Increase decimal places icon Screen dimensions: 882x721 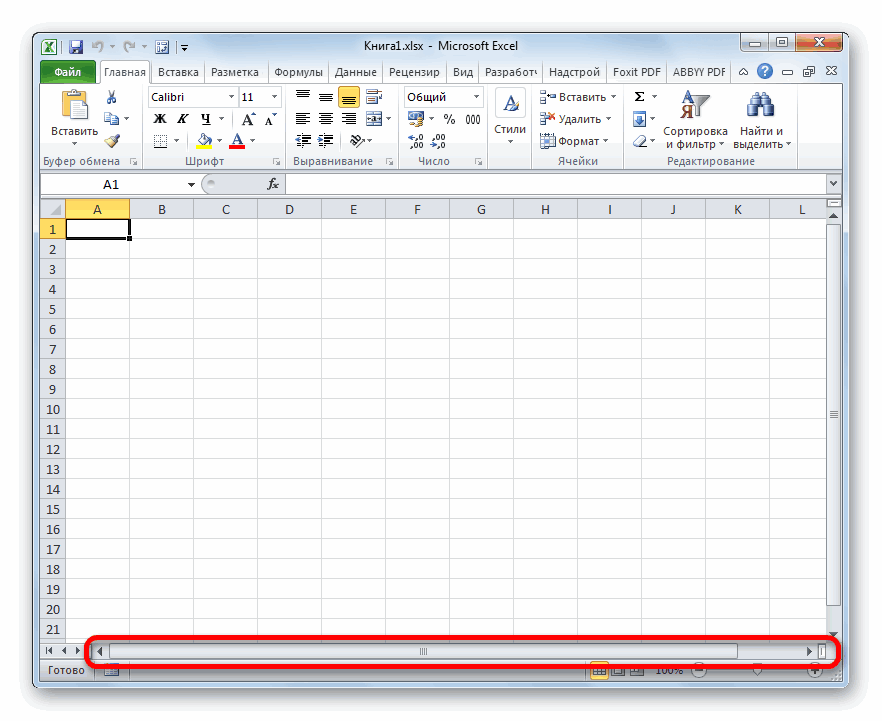pos(416,141)
